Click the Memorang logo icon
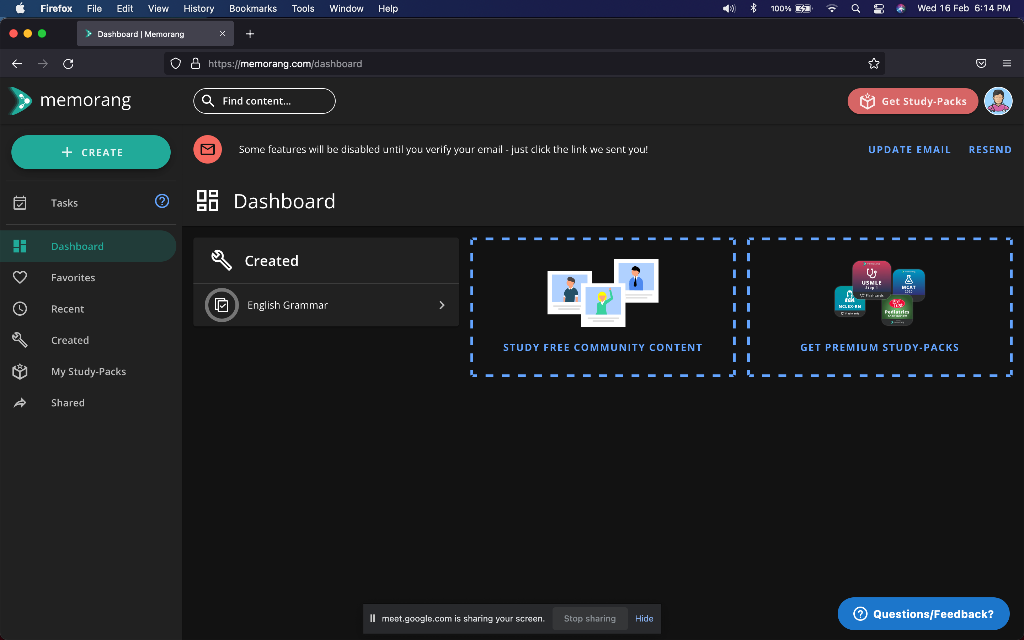Screen dimensions: 1024x640 click(20, 101)
